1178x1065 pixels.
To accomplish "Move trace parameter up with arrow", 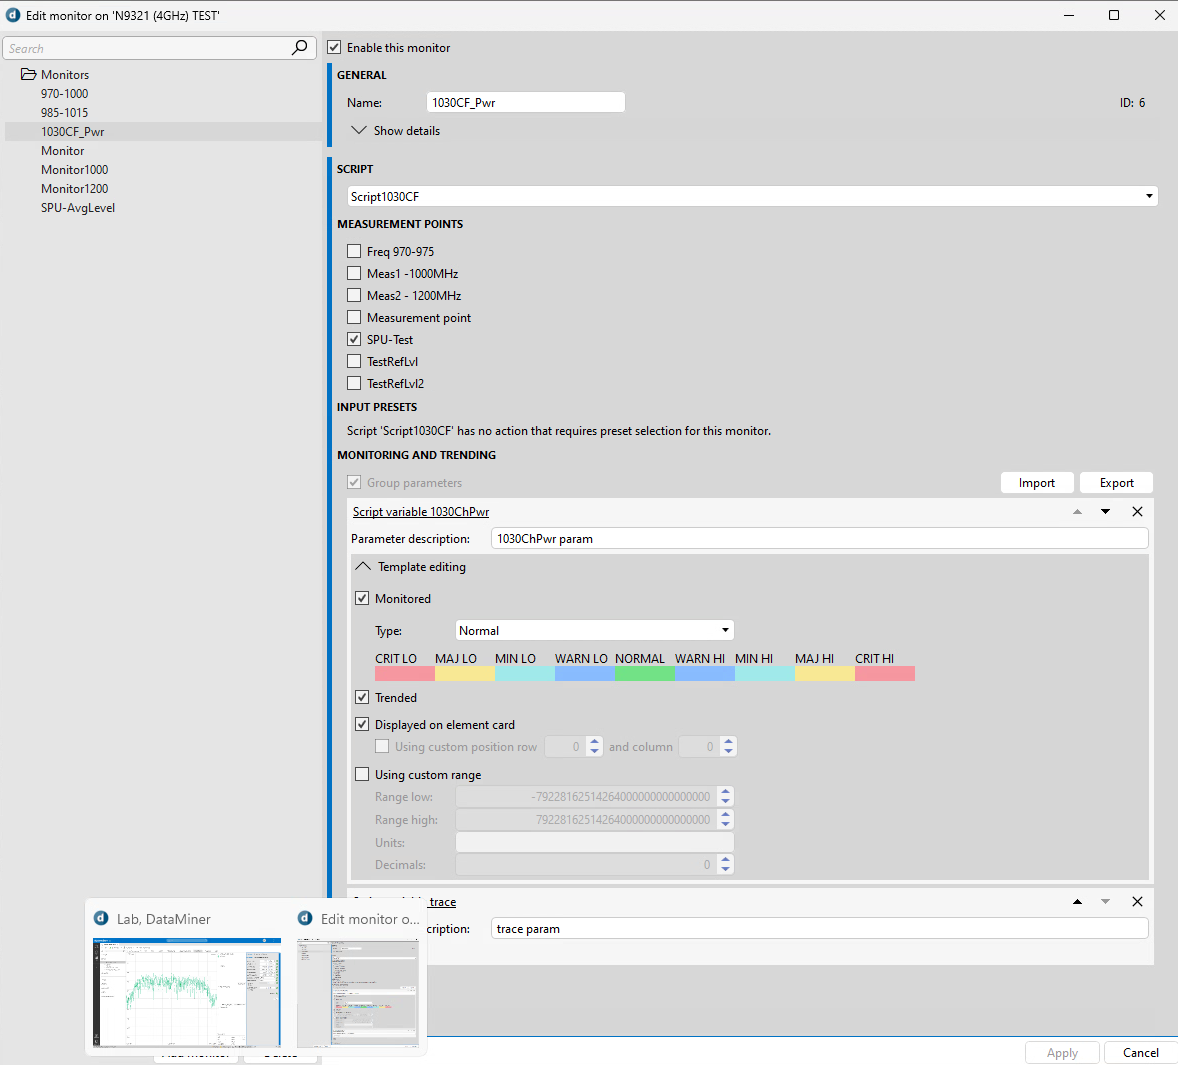I will pos(1077,902).
